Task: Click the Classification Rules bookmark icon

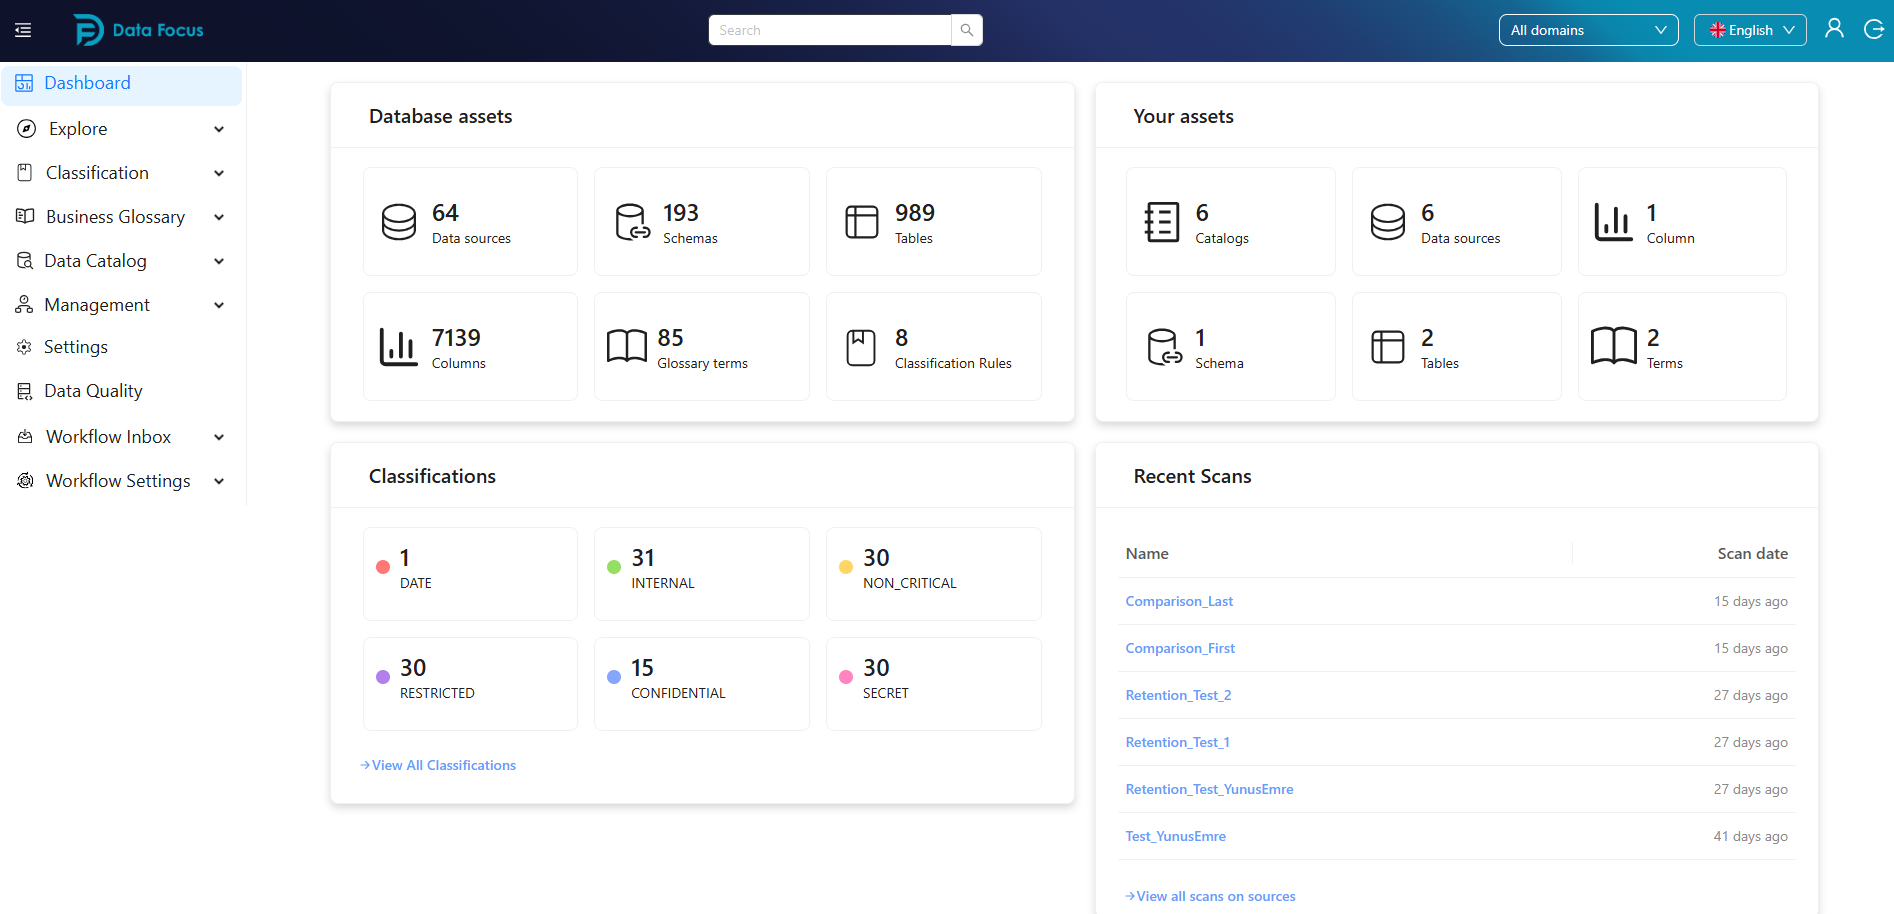Action: coord(861,347)
